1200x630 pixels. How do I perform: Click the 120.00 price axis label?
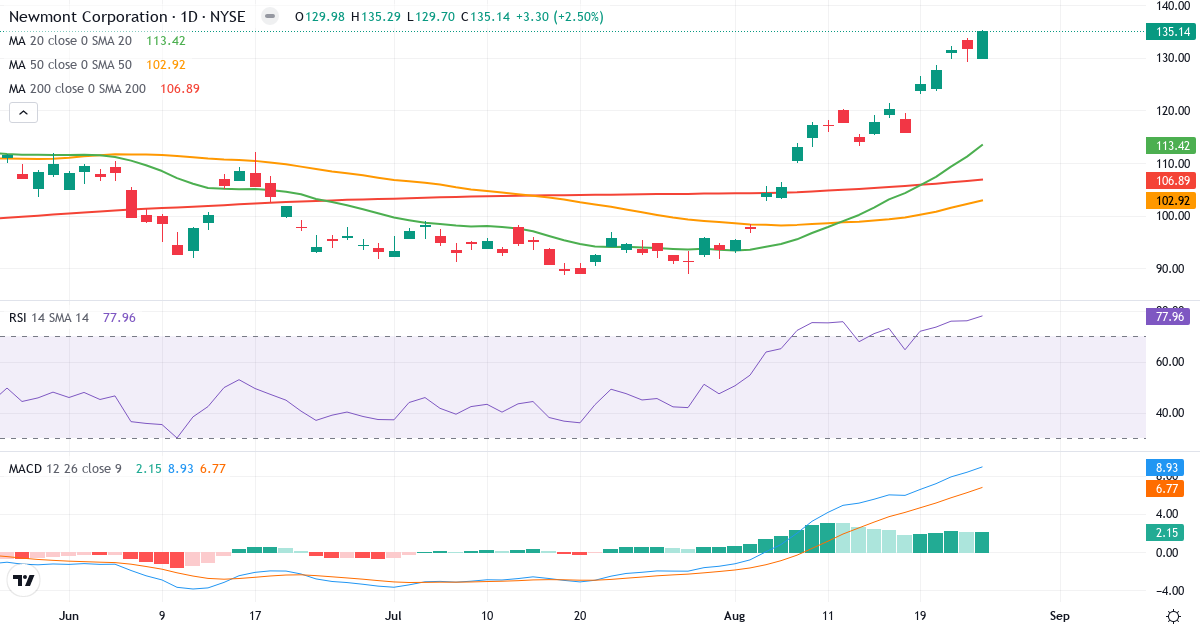click(x=1172, y=111)
